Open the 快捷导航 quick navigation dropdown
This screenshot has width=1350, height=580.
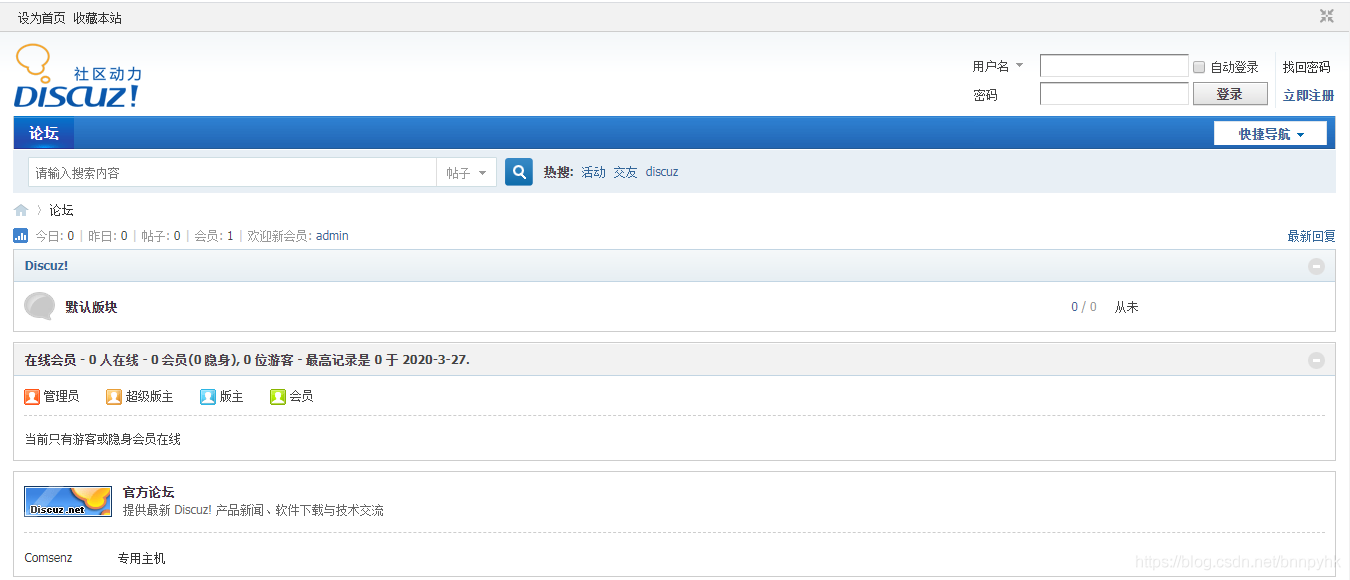point(1270,134)
